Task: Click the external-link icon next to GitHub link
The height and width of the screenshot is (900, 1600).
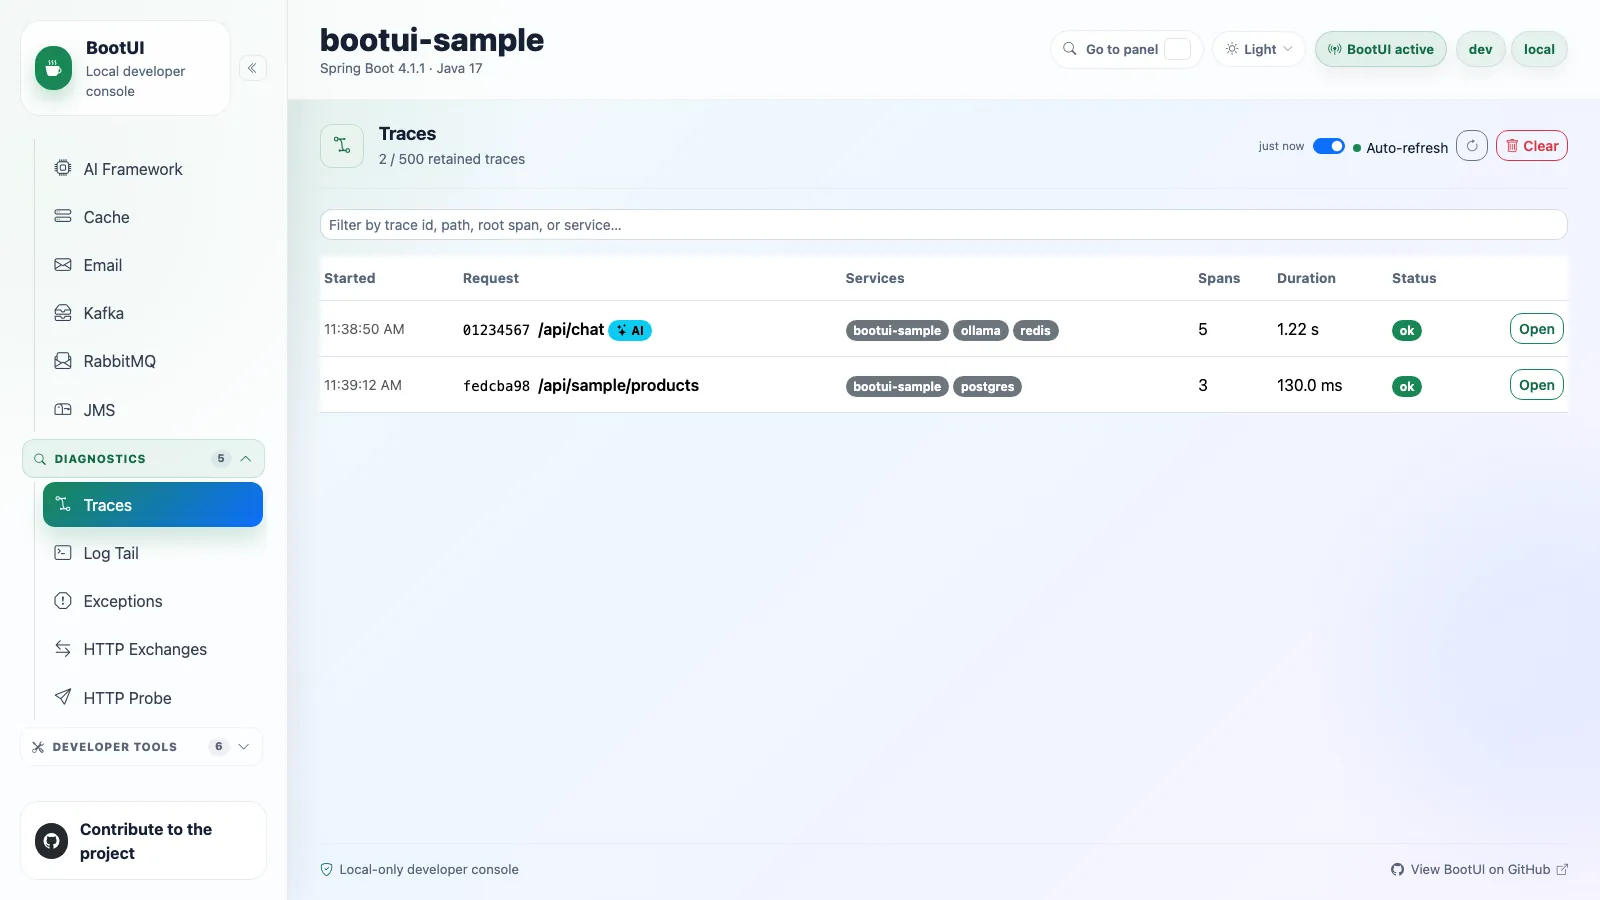Action: click(x=1562, y=870)
